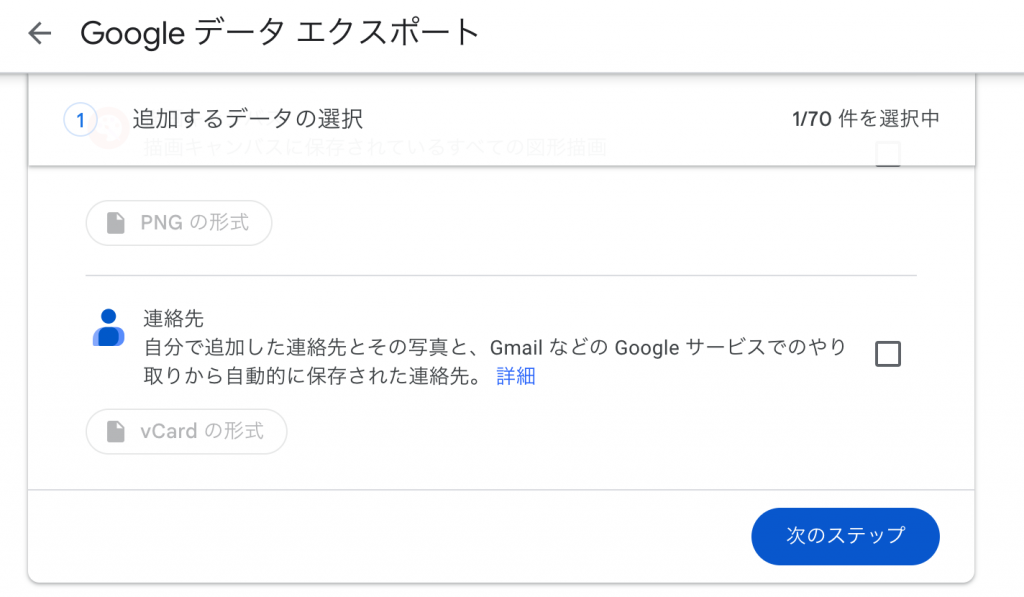The height and width of the screenshot is (597, 1024).
Task: Click the file icon in vCard の形式 chip
Action: (x=116, y=431)
